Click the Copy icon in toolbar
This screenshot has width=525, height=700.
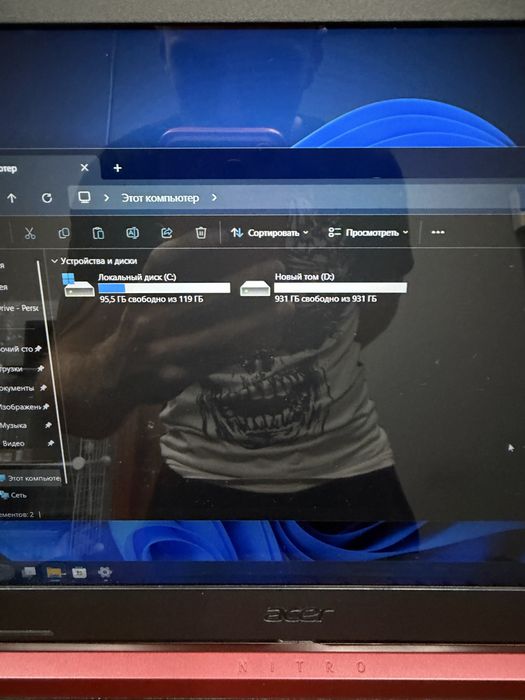click(64, 233)
